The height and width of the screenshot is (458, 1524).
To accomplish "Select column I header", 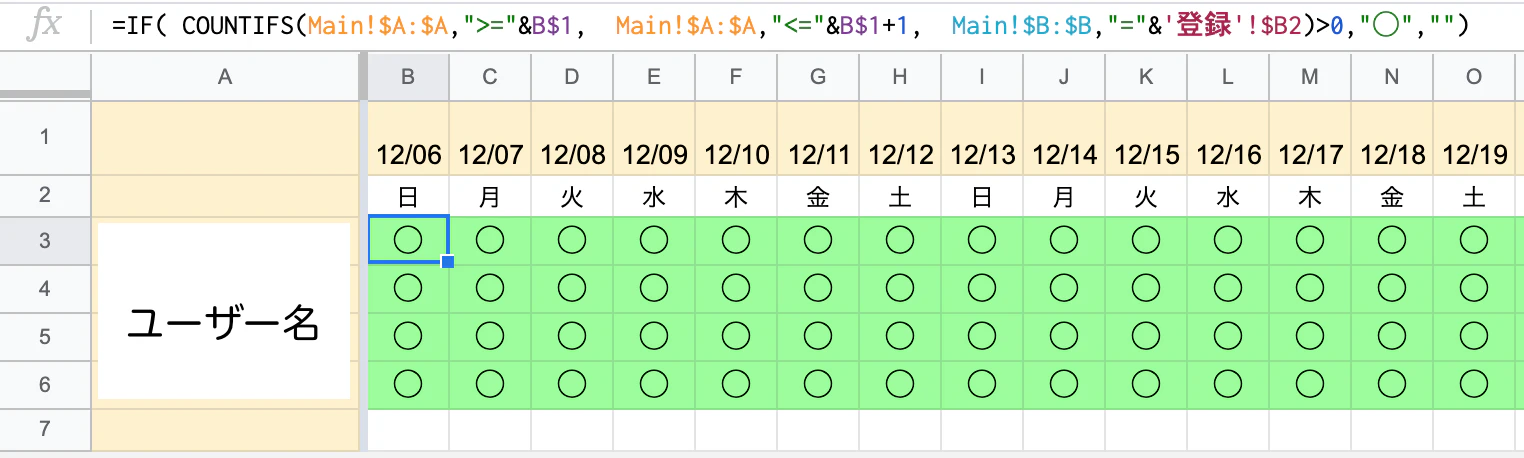I will click(x=982, y=76).
